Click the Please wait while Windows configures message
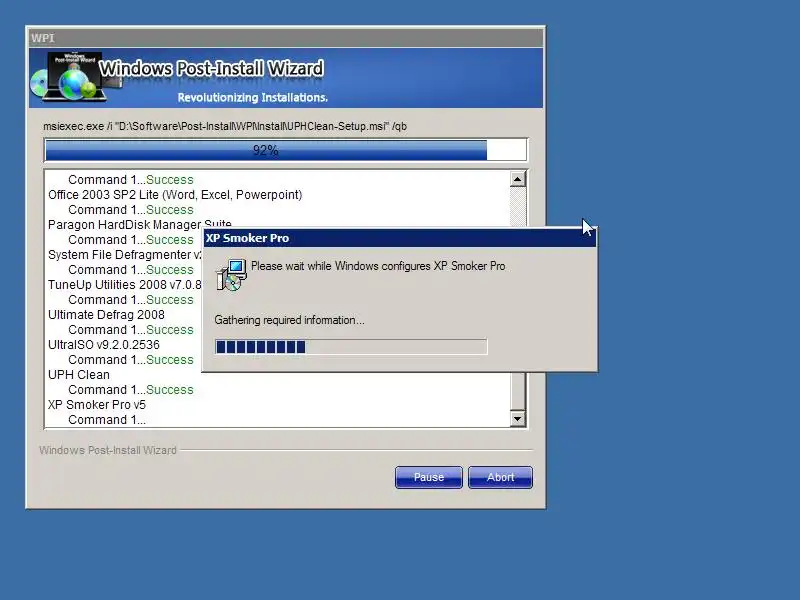Screen dimensions: 800x600 (x=378, y=266)
